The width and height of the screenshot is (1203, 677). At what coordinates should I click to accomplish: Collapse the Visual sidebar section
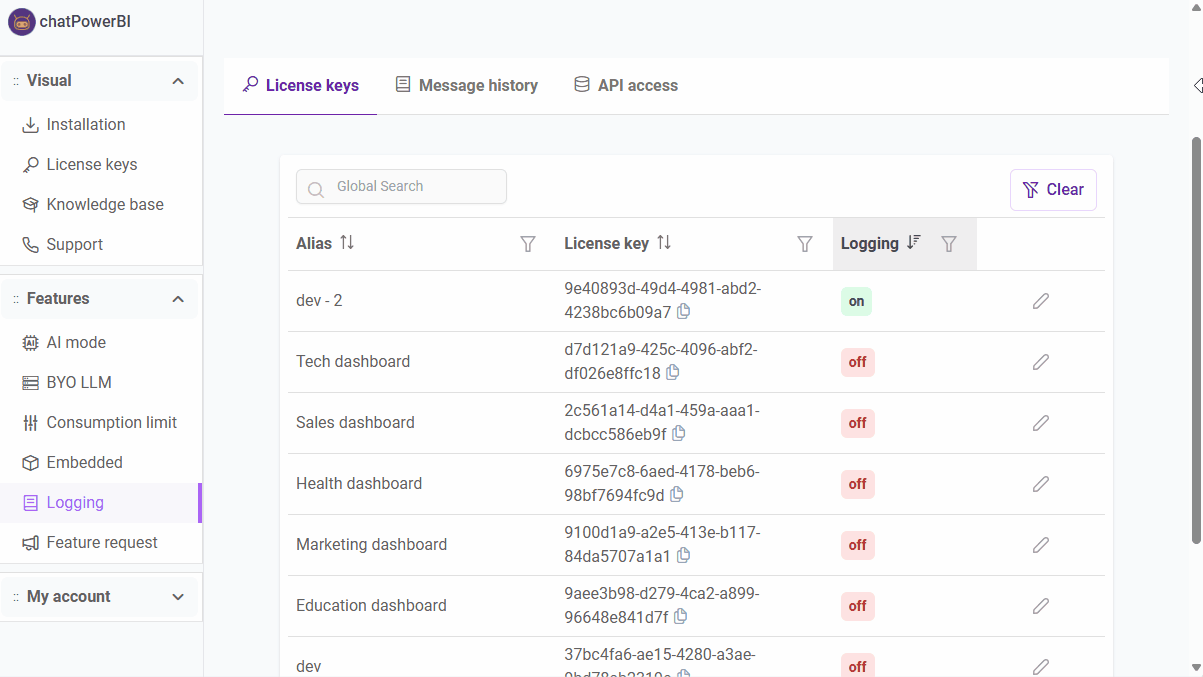click(x=178, y=81)
